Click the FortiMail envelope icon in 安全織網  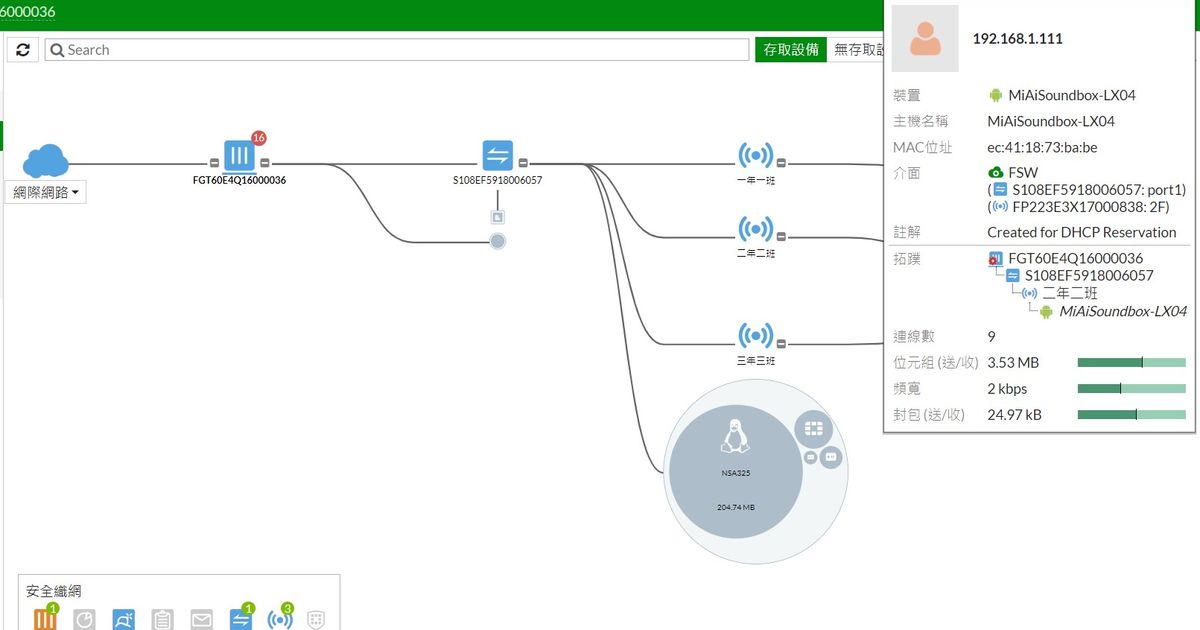pyautogui.click(x=202, y=620)
